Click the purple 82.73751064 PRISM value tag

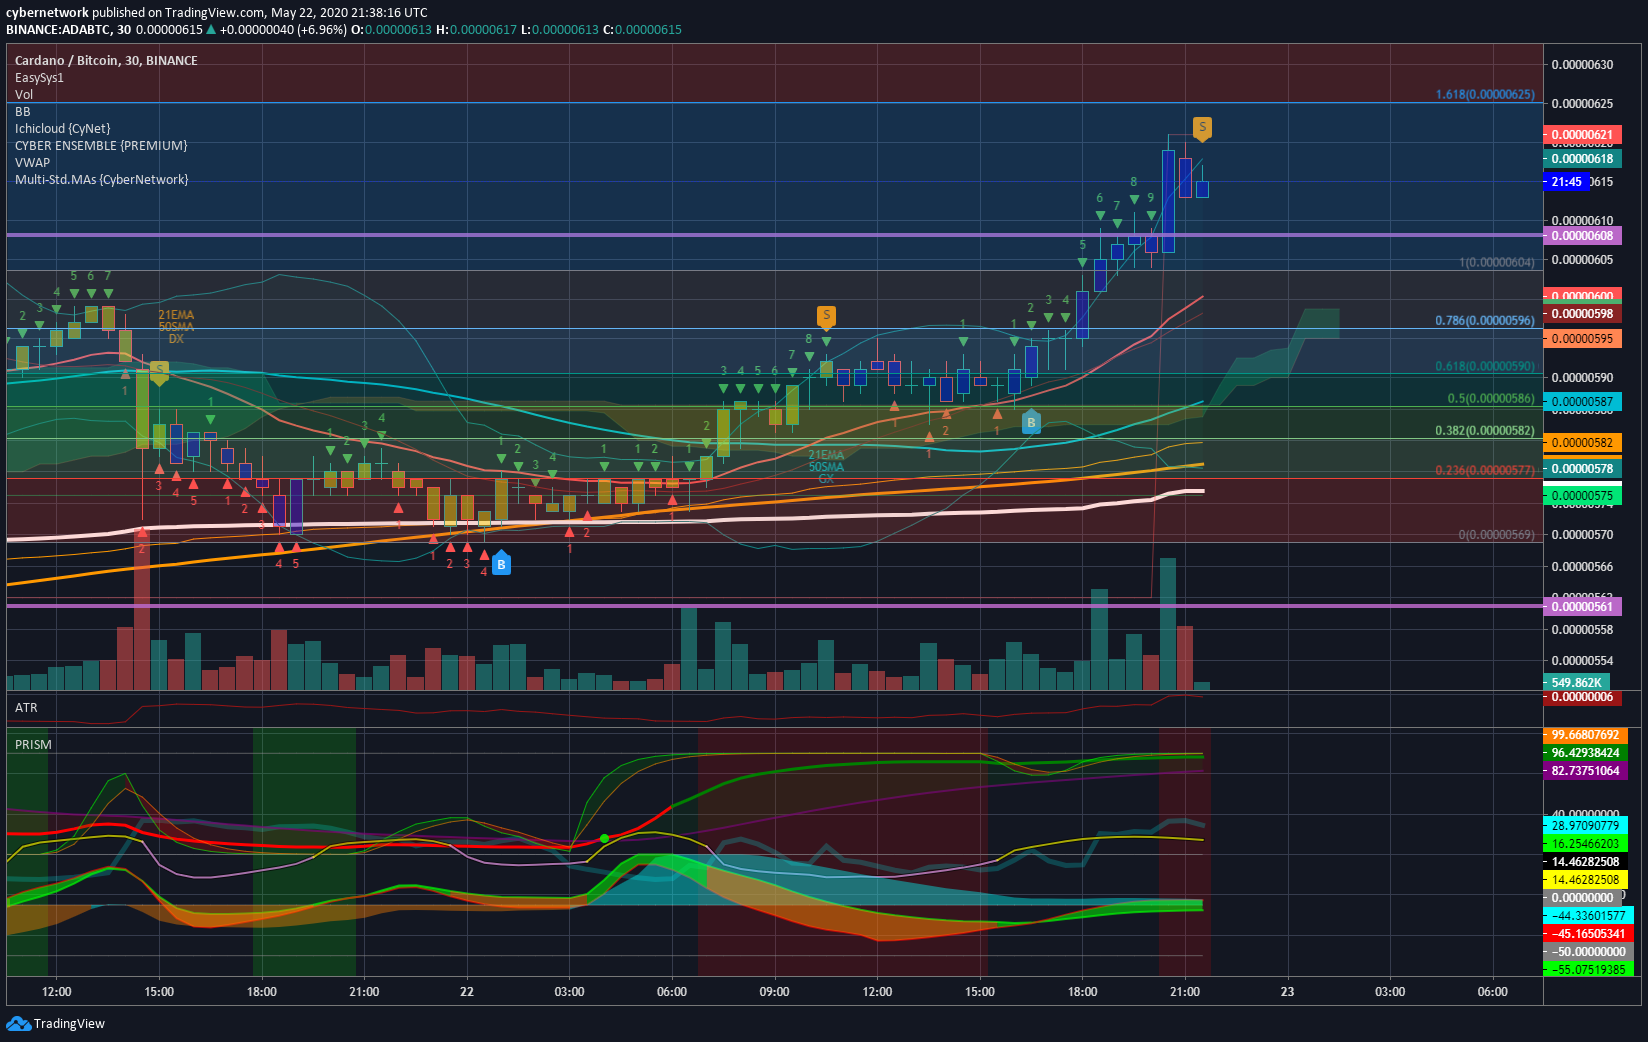tap(1586, 771)
